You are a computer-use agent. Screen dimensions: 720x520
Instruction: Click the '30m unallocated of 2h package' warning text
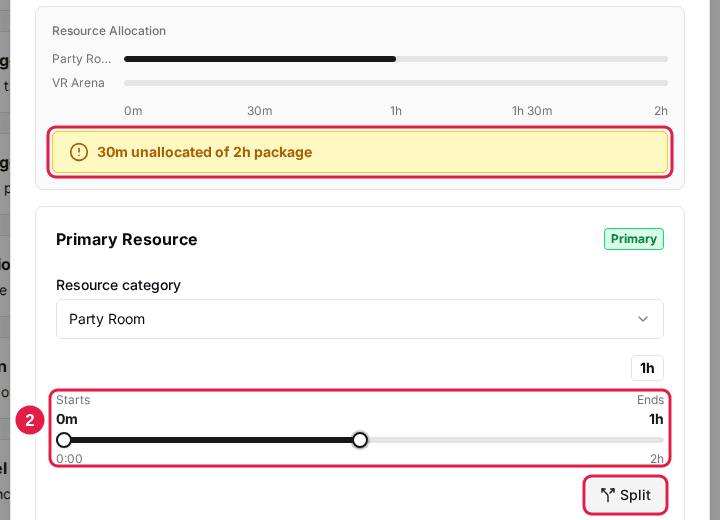204,152
